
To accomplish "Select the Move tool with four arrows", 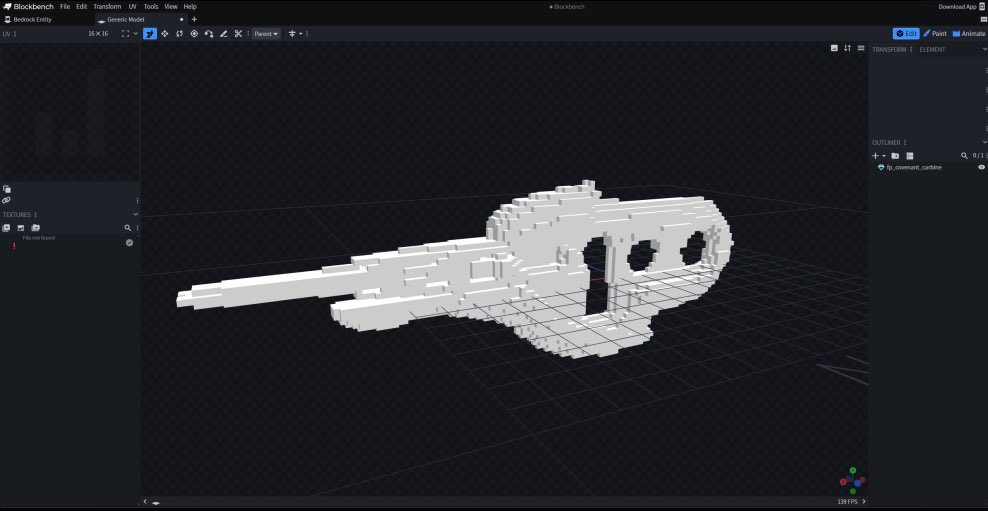I will click(164, 33).
